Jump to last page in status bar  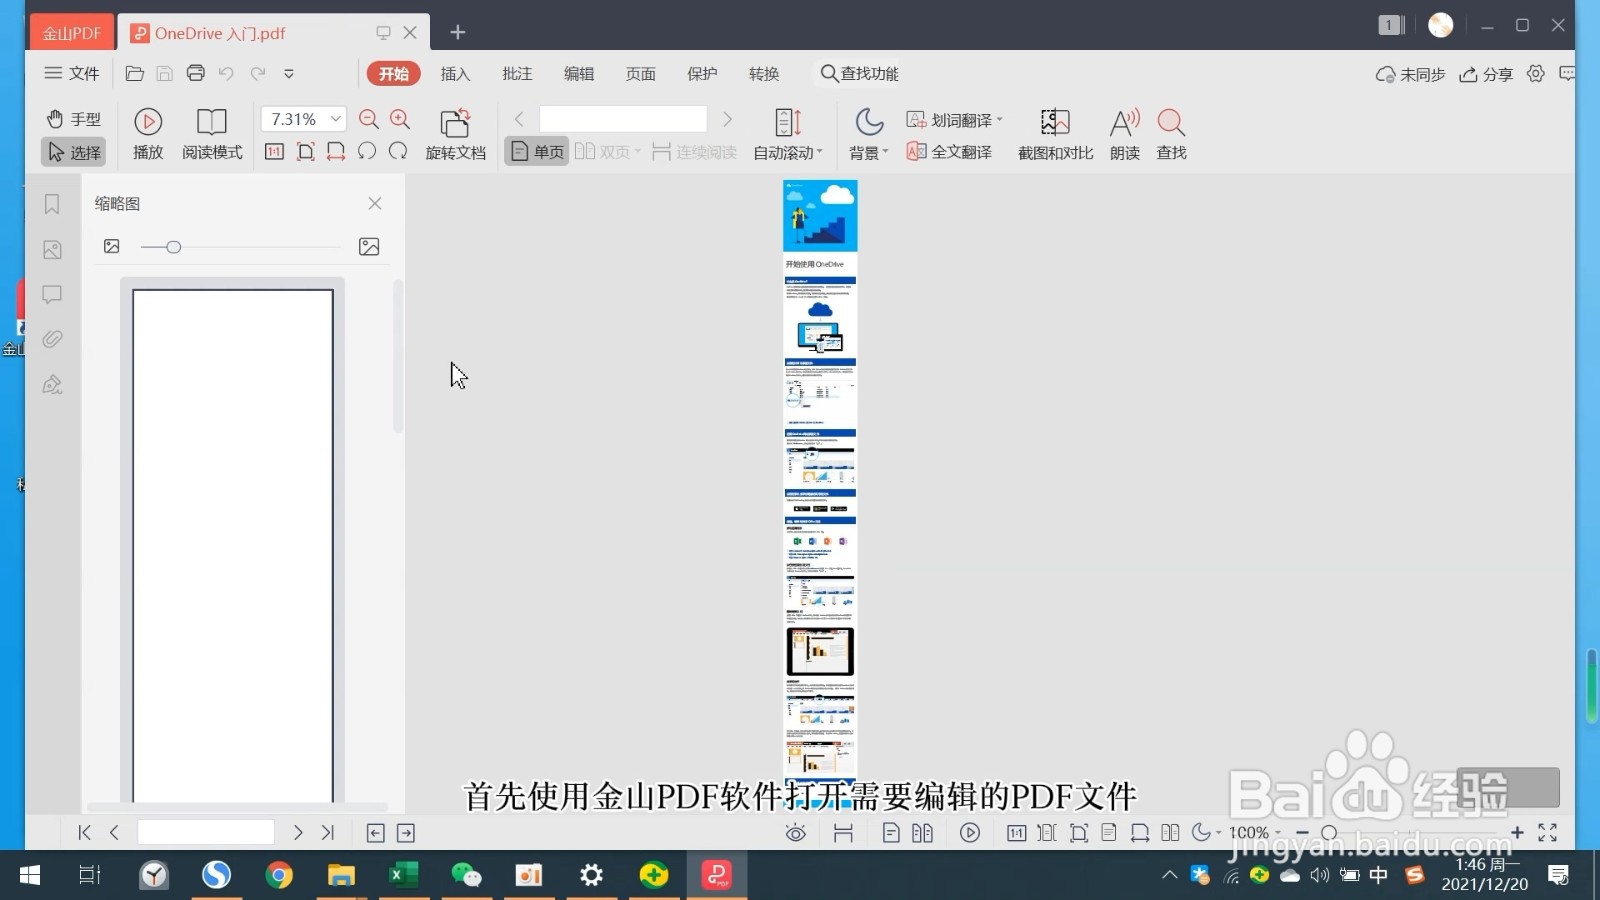tap(327, 832)
